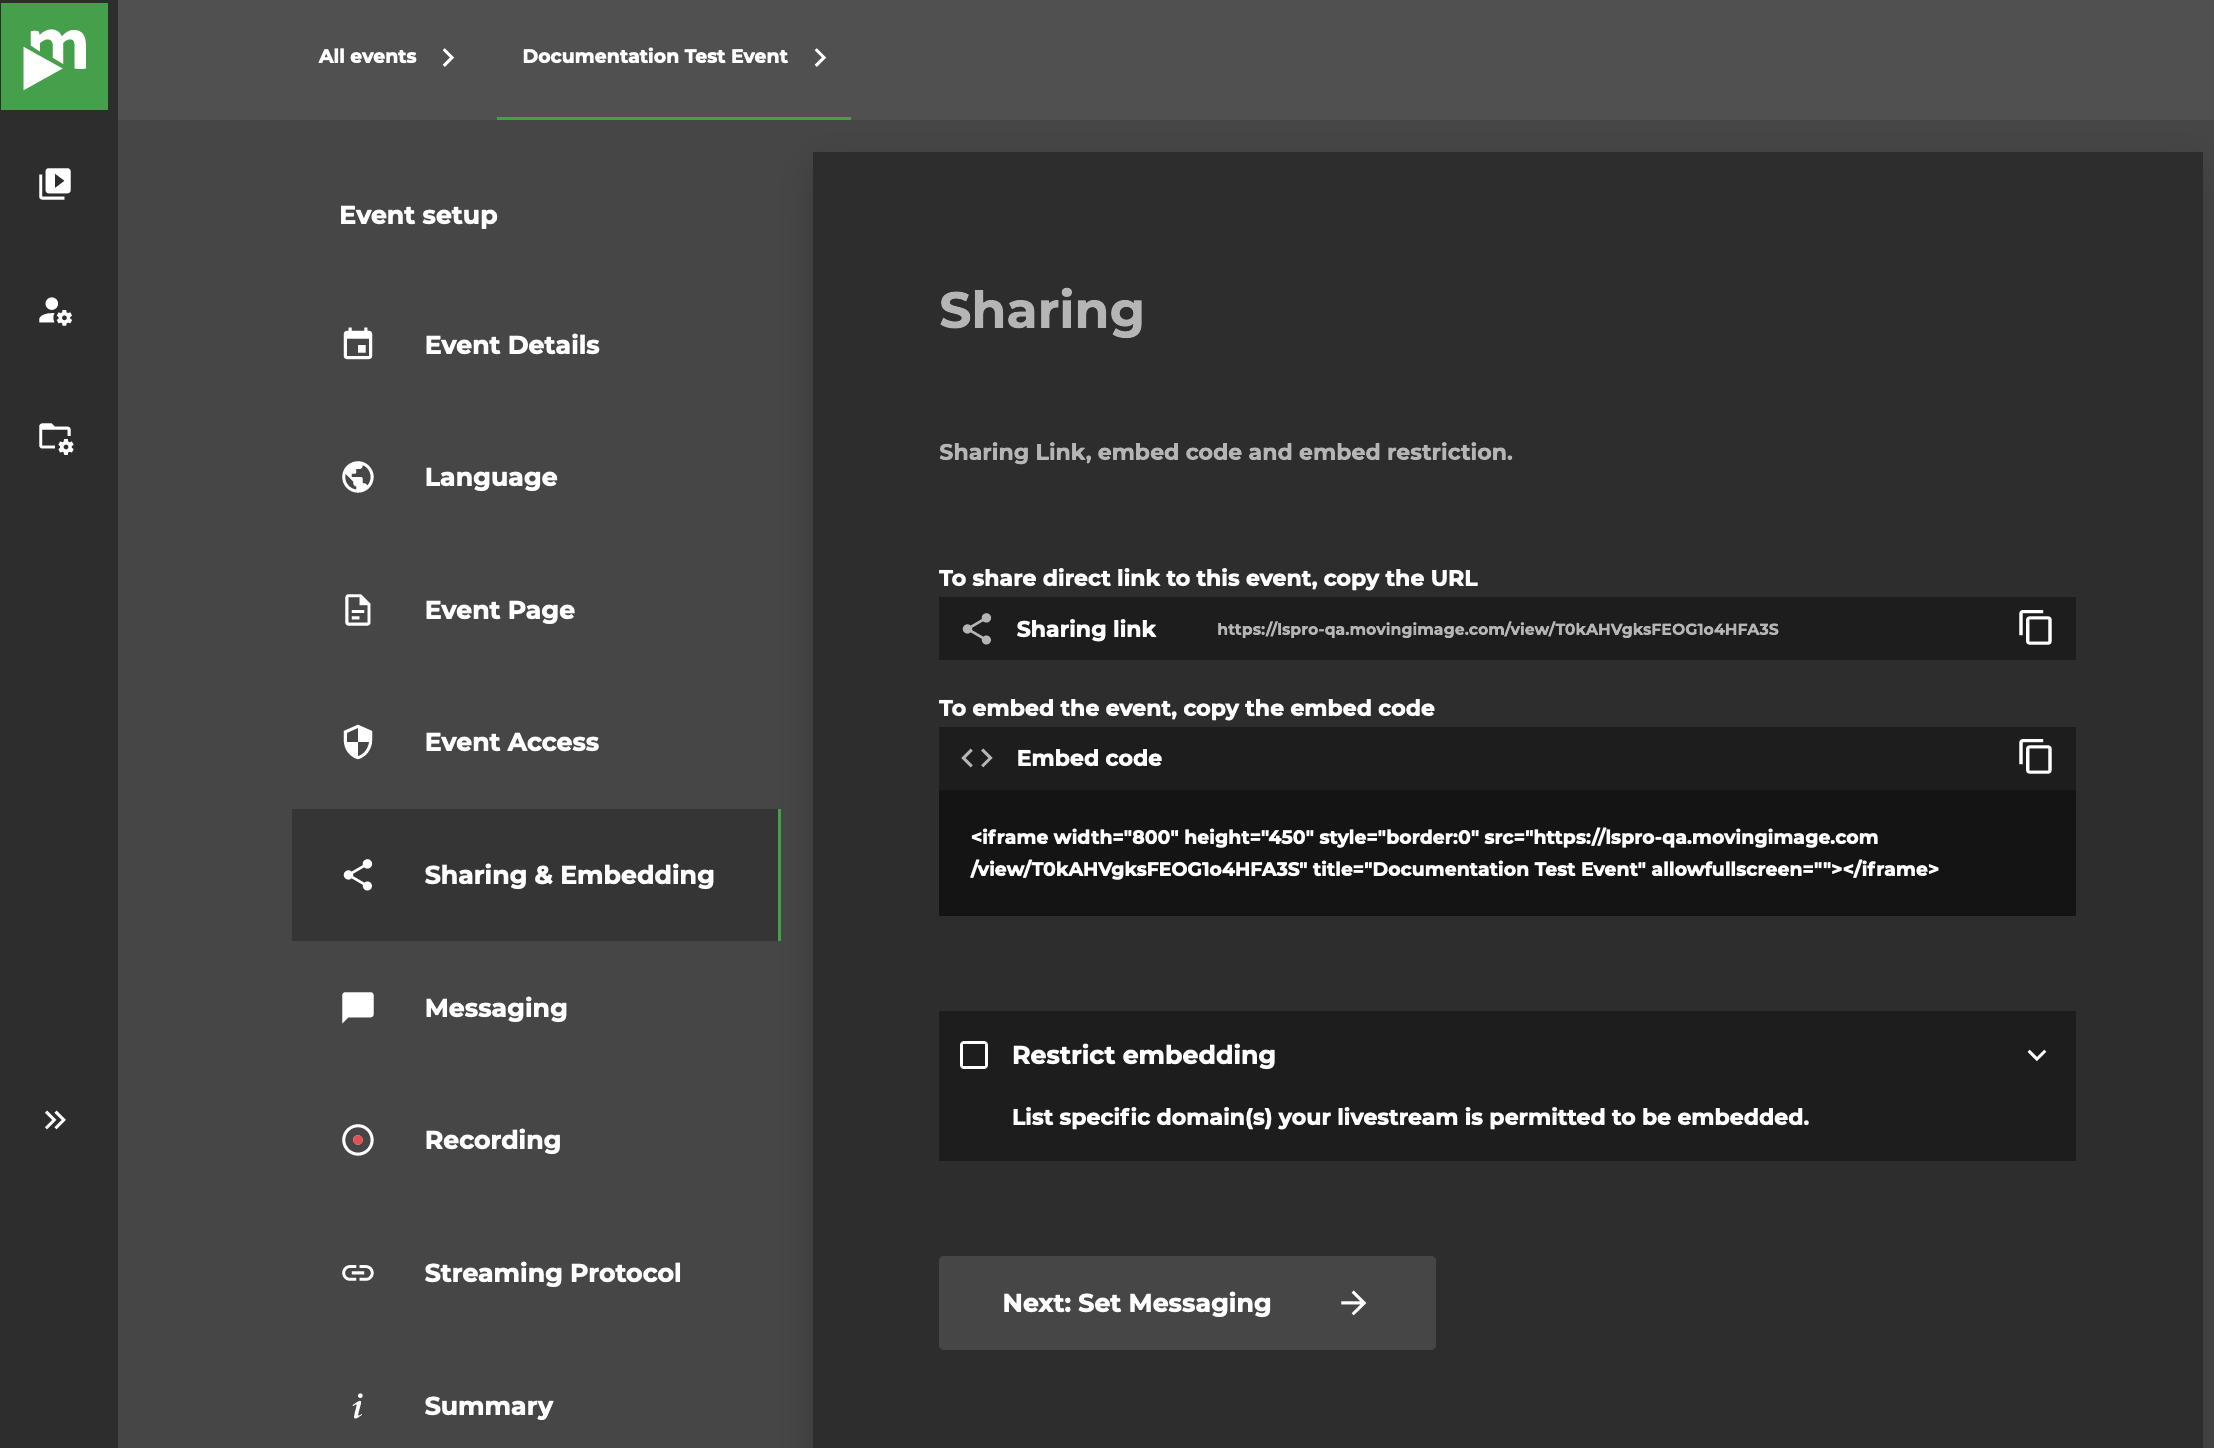Click the code brackets icon for Embed code
This screenshot has width=2214, height=1448.
pos(977,758)
